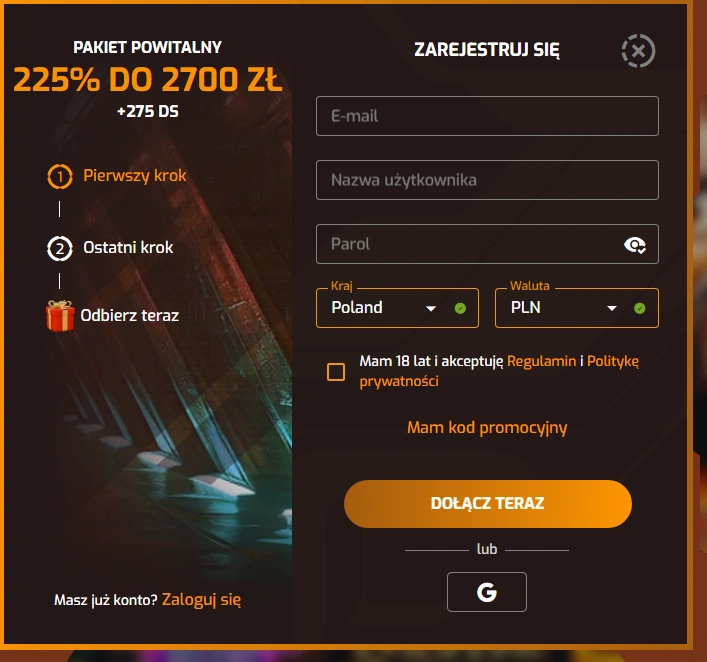This screenshot has width=707, height=662.
Task: Focus the E-mail input field
Action: click(487, 116)
